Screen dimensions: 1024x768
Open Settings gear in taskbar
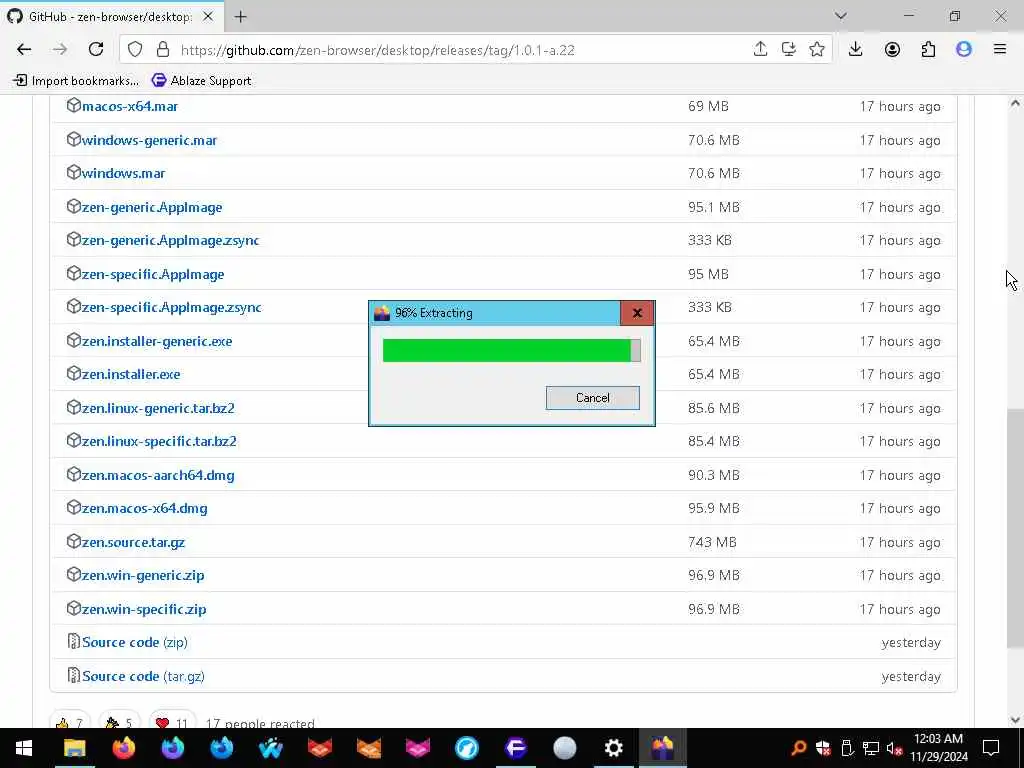click(613, 748)
